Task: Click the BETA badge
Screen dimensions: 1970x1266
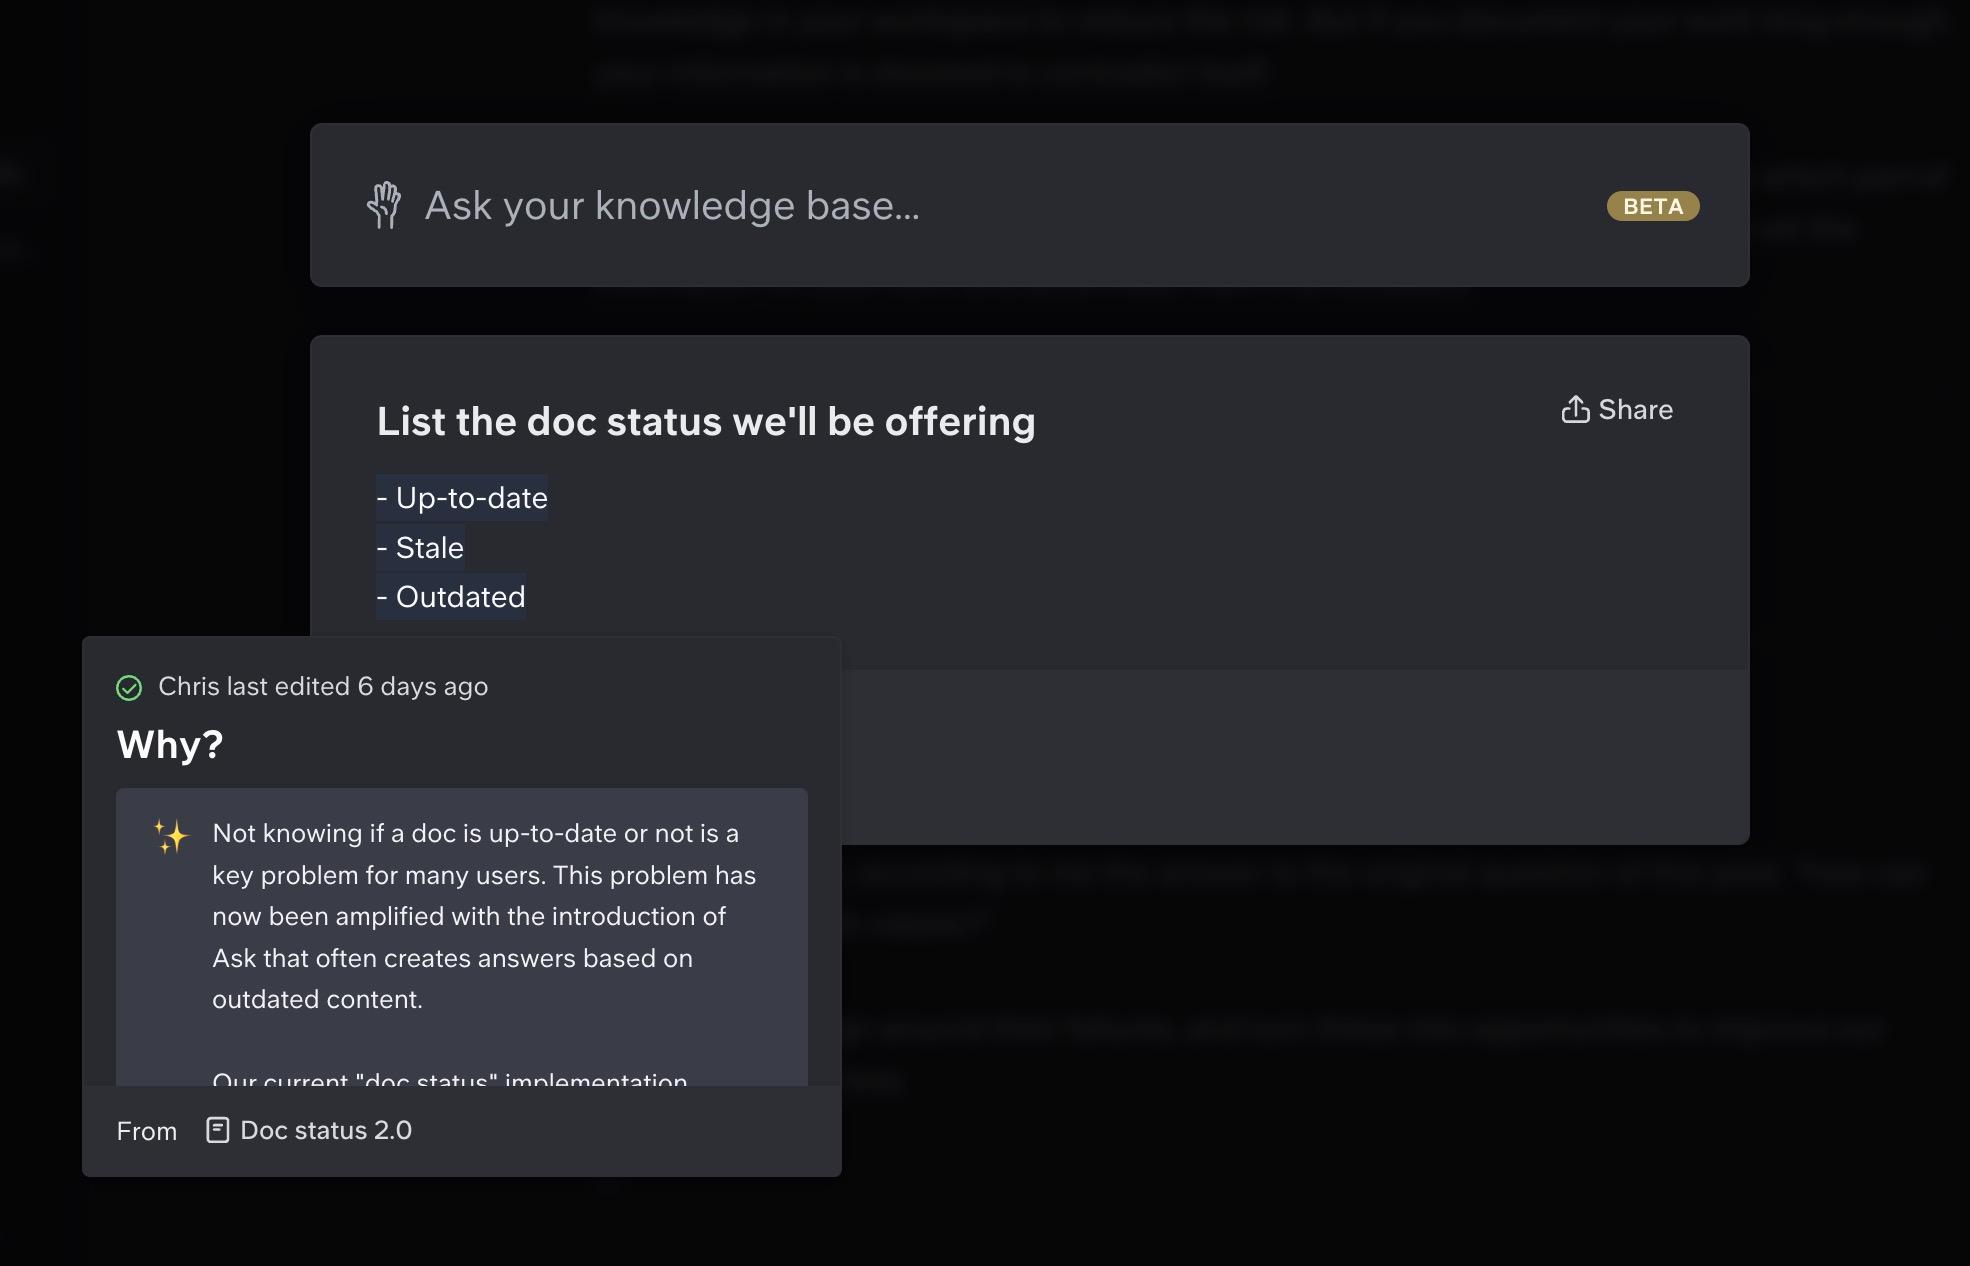Action: click(1652, 206)
